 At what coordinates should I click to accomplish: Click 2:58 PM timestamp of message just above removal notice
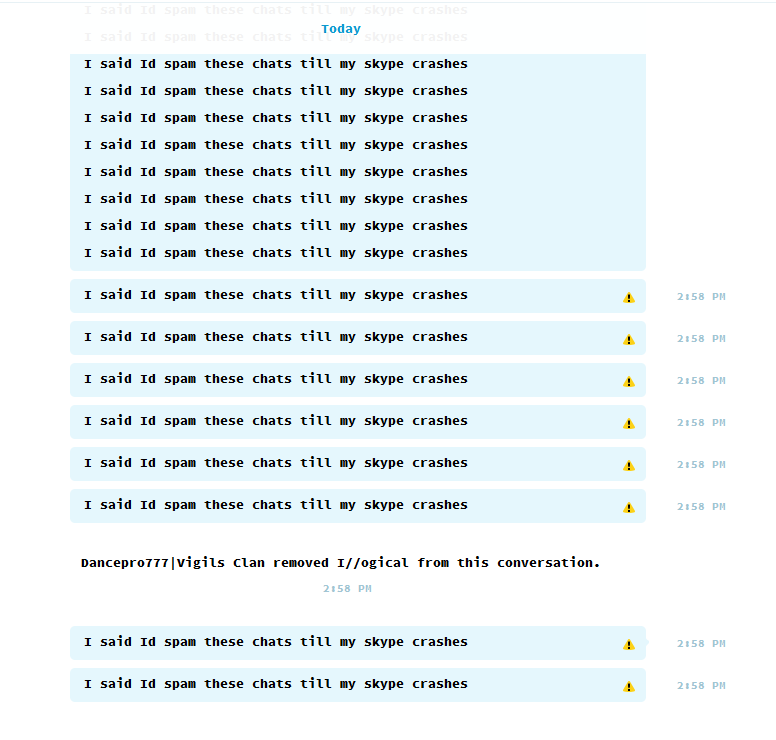701,506
